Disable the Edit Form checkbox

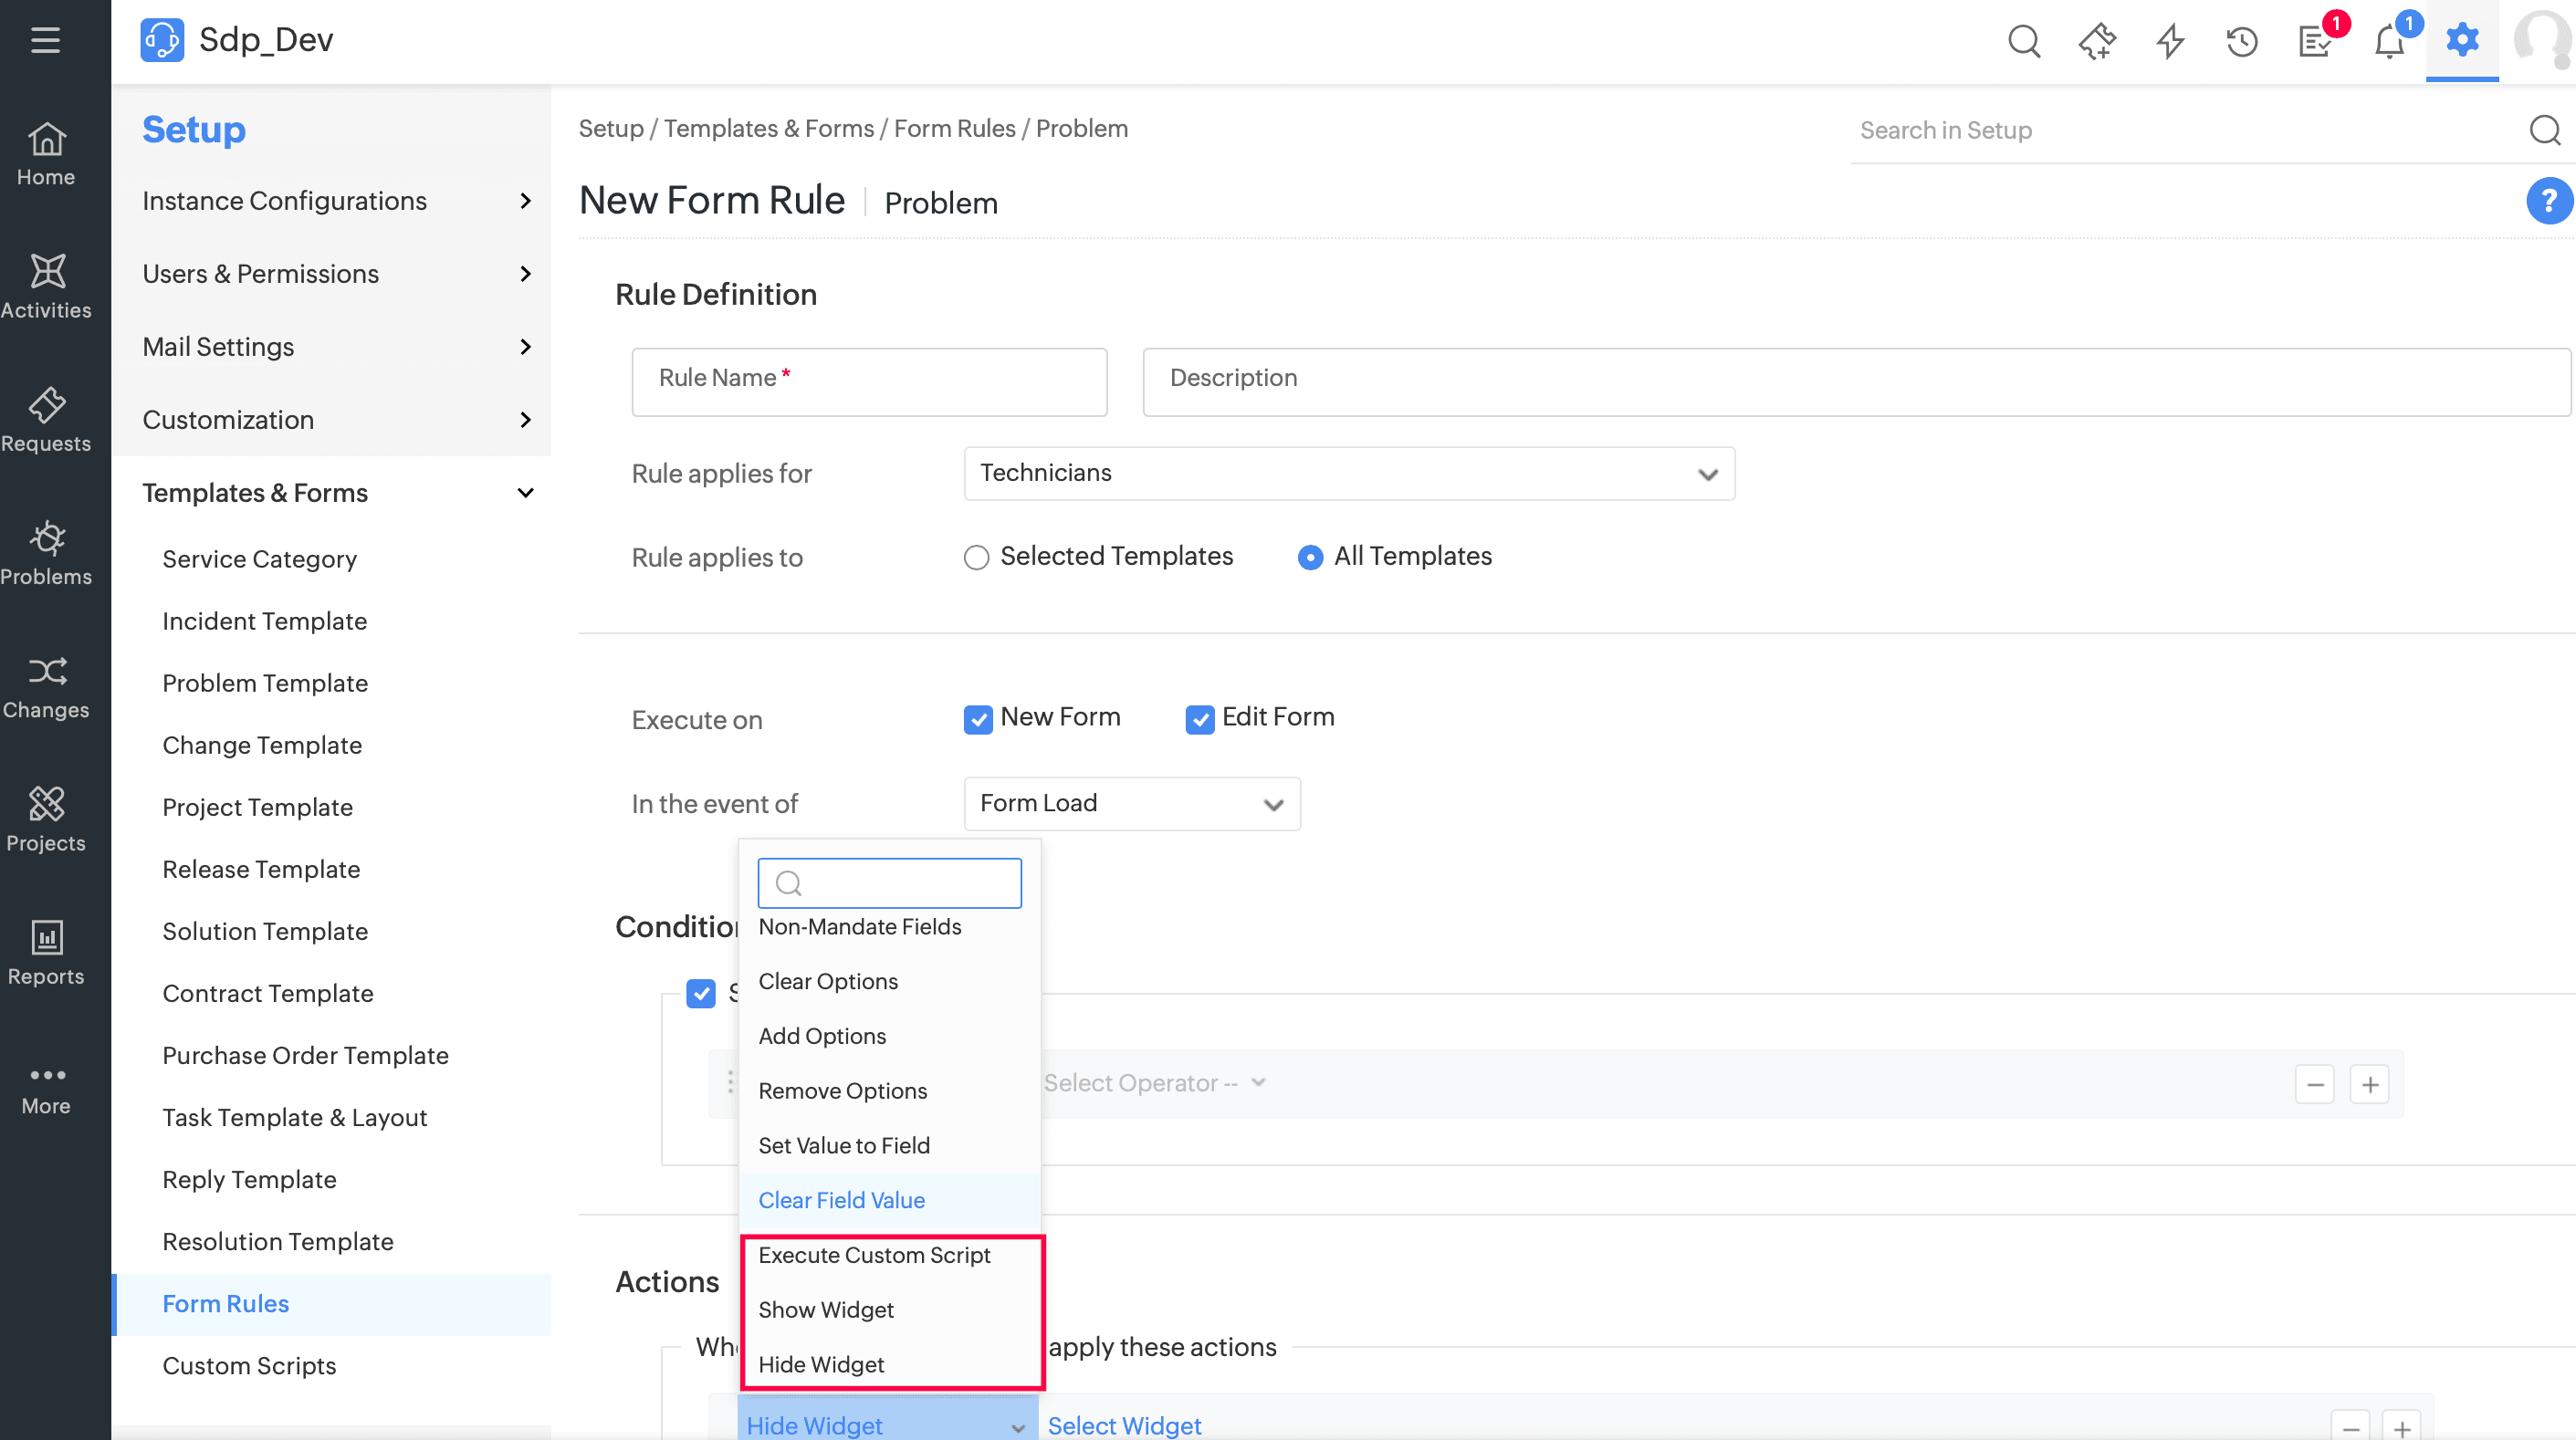pyautogui.click(x=1199, y=719)
